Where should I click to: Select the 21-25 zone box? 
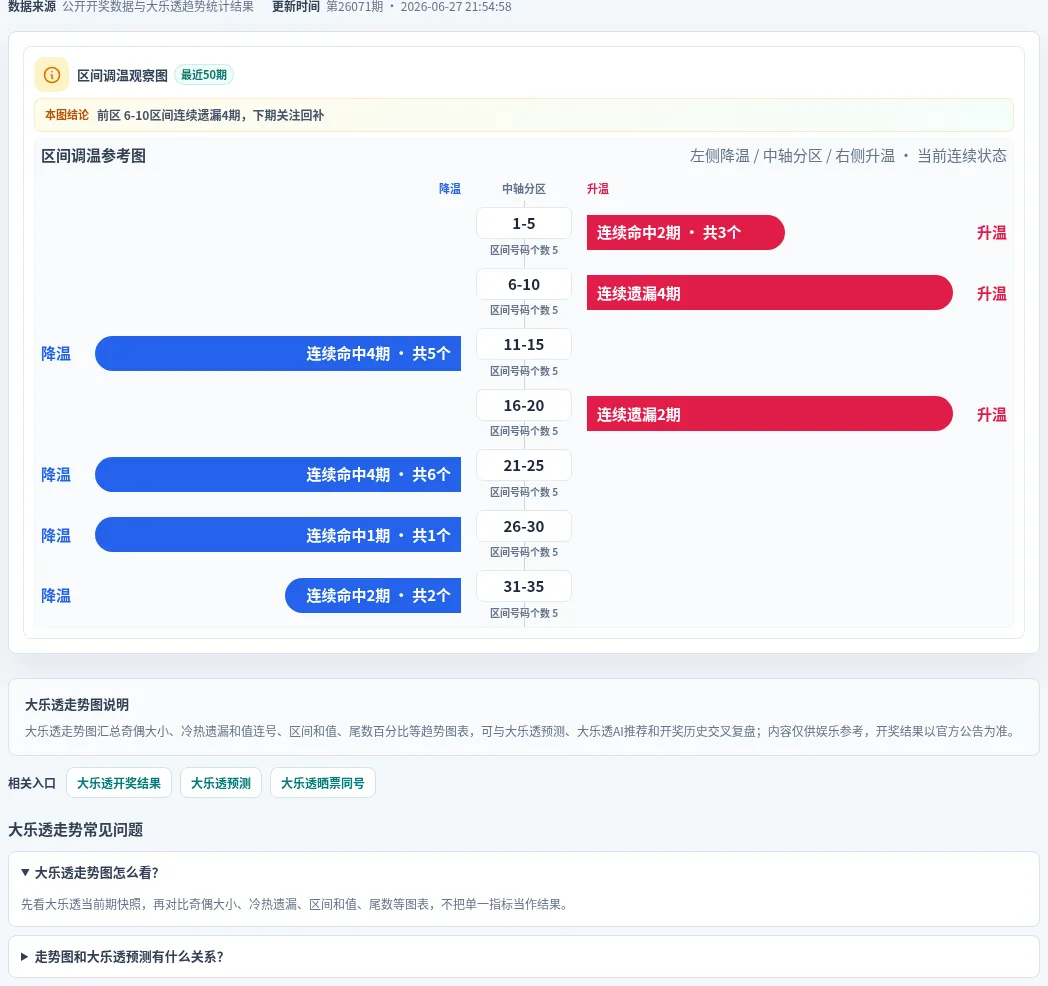[524, 465]
